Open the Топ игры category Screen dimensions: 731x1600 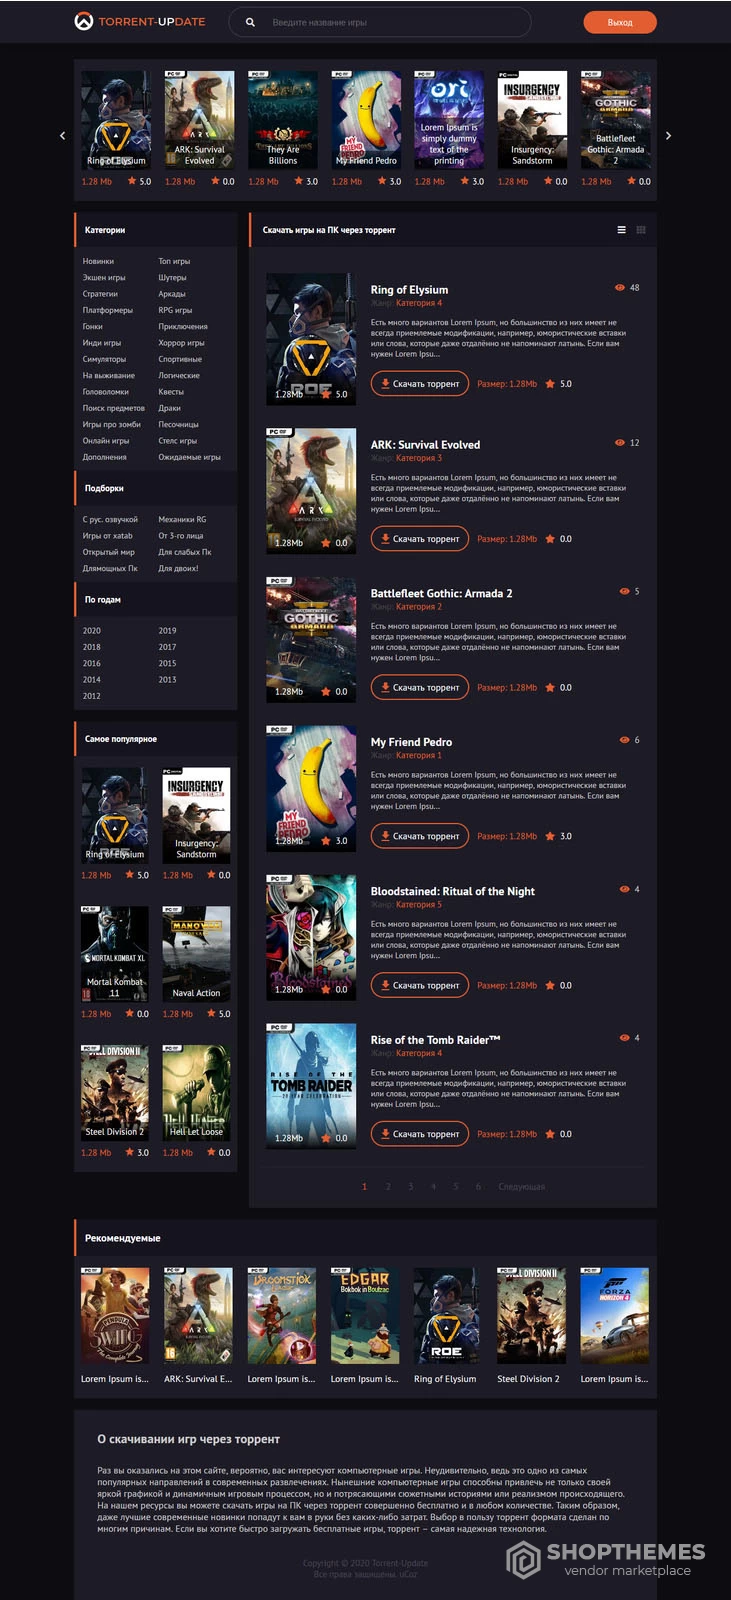[x=174, y=261]
